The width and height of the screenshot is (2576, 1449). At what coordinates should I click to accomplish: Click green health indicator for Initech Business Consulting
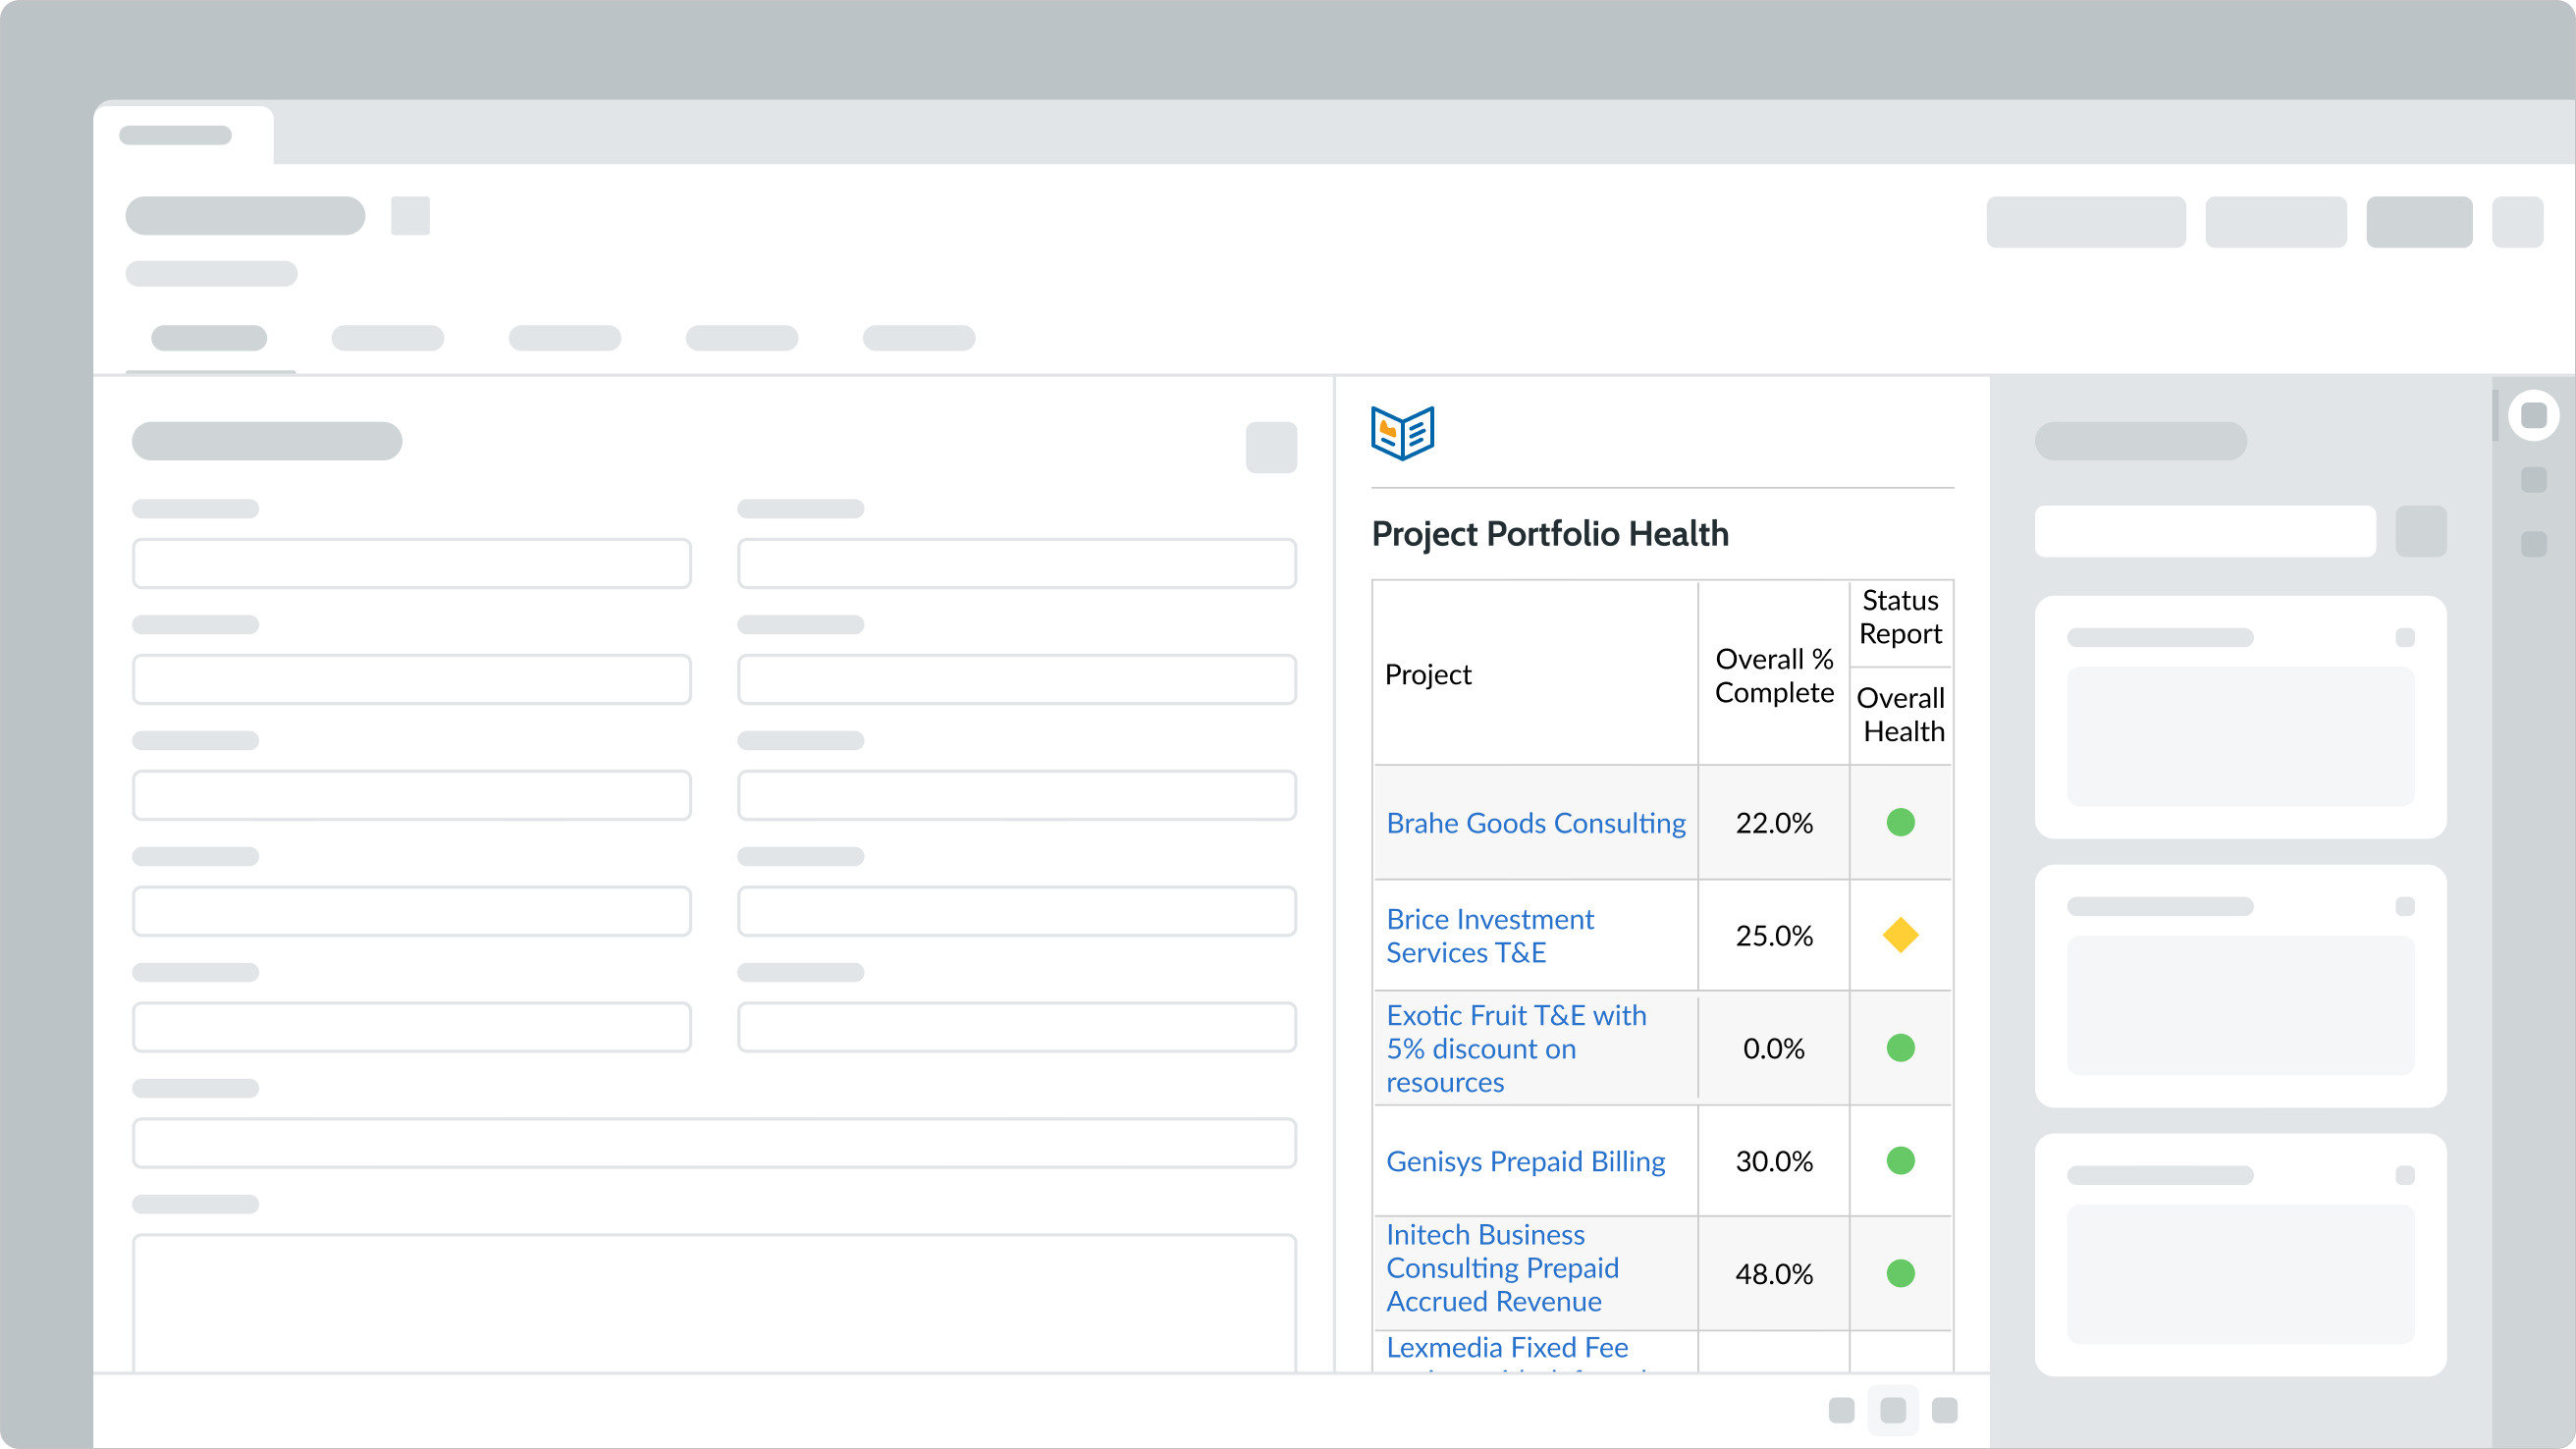coord(1901,1273)
